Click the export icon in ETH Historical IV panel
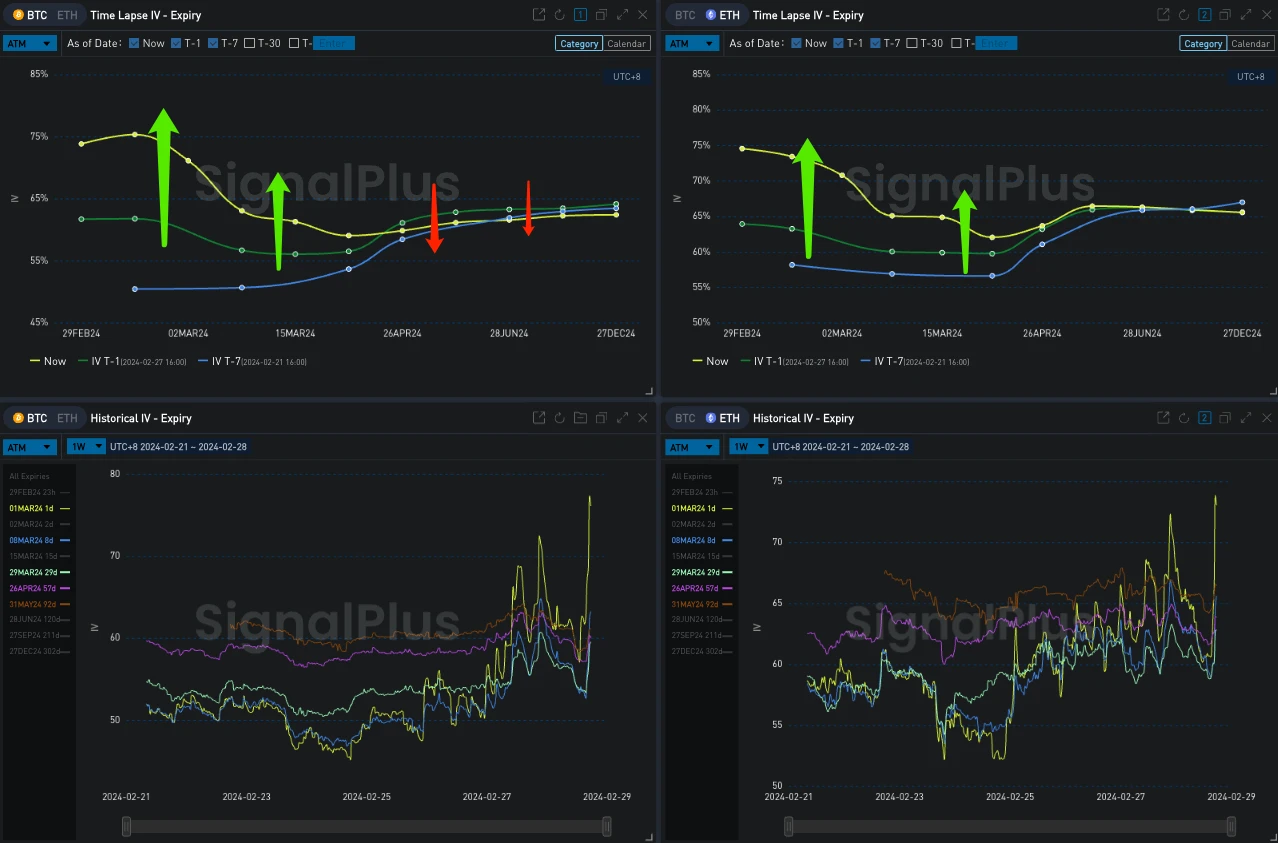The width and height of the screenshot is (1278, 843). [1163, 418]
